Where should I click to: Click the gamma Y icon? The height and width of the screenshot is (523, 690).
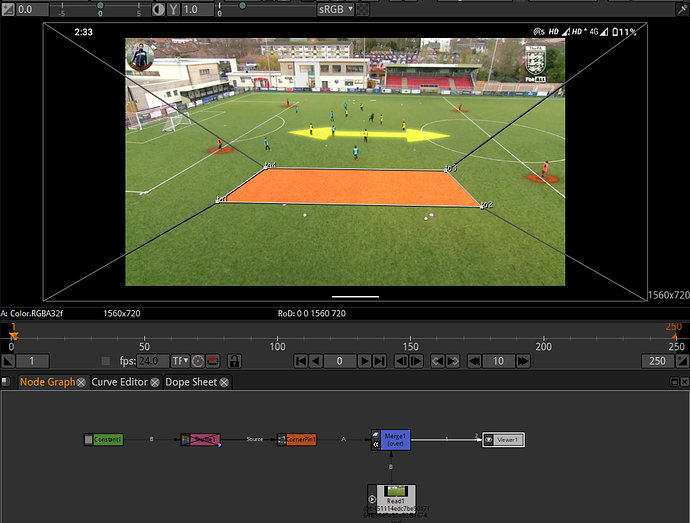tap(174, 9)
